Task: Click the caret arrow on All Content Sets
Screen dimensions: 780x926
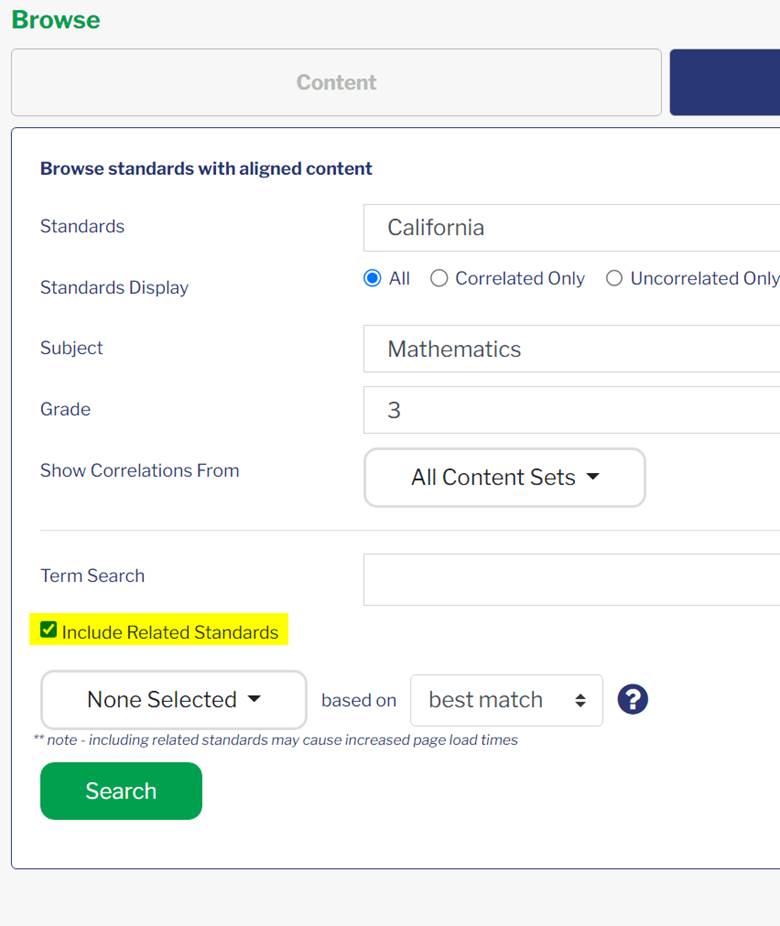Action: (x=593, y=477)
